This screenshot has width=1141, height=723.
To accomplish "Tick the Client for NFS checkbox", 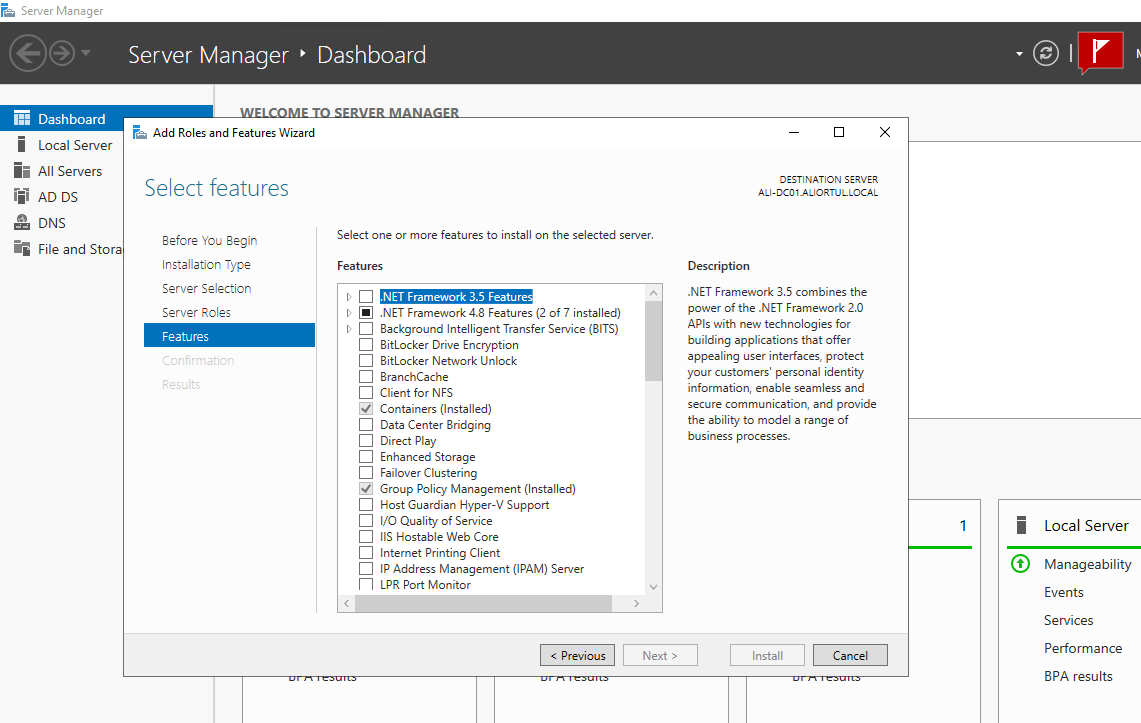I will tap(366, 393).
